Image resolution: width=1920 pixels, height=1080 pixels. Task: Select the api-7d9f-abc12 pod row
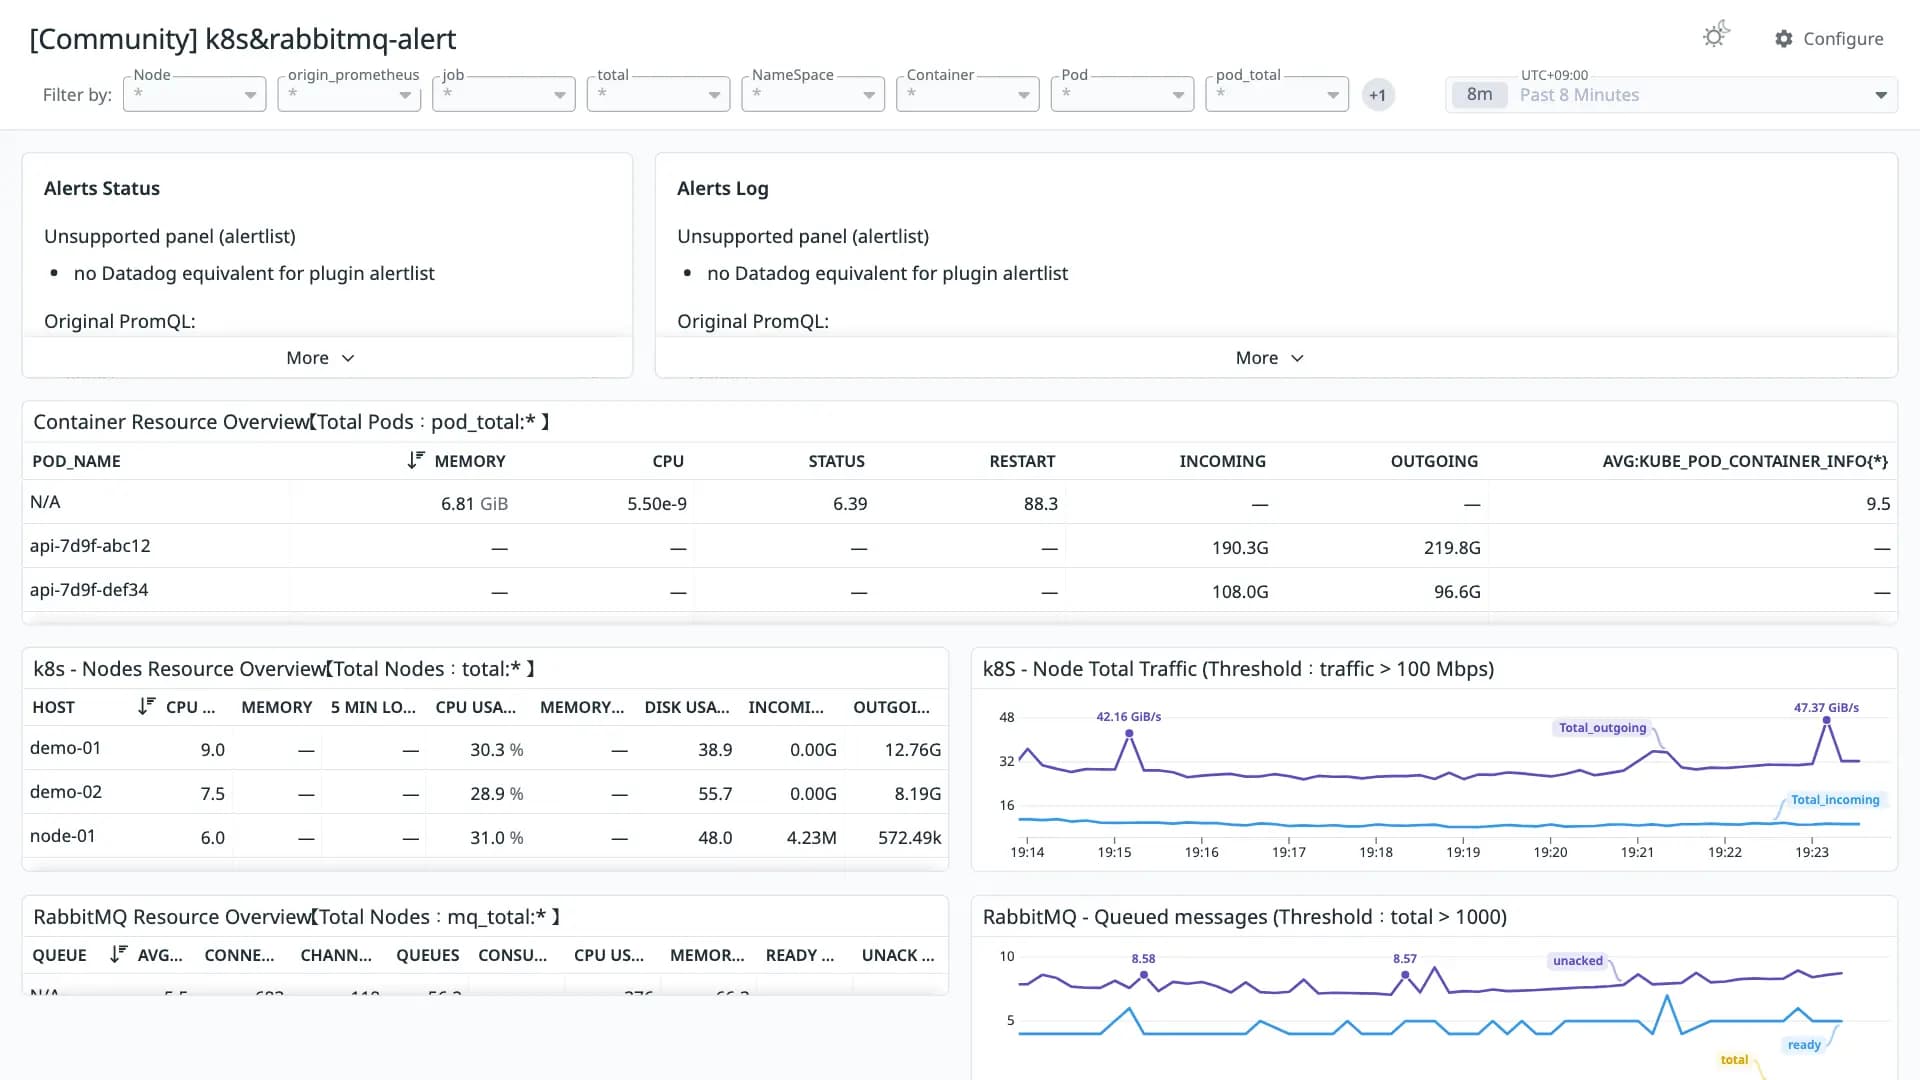(x=959, y=546)
